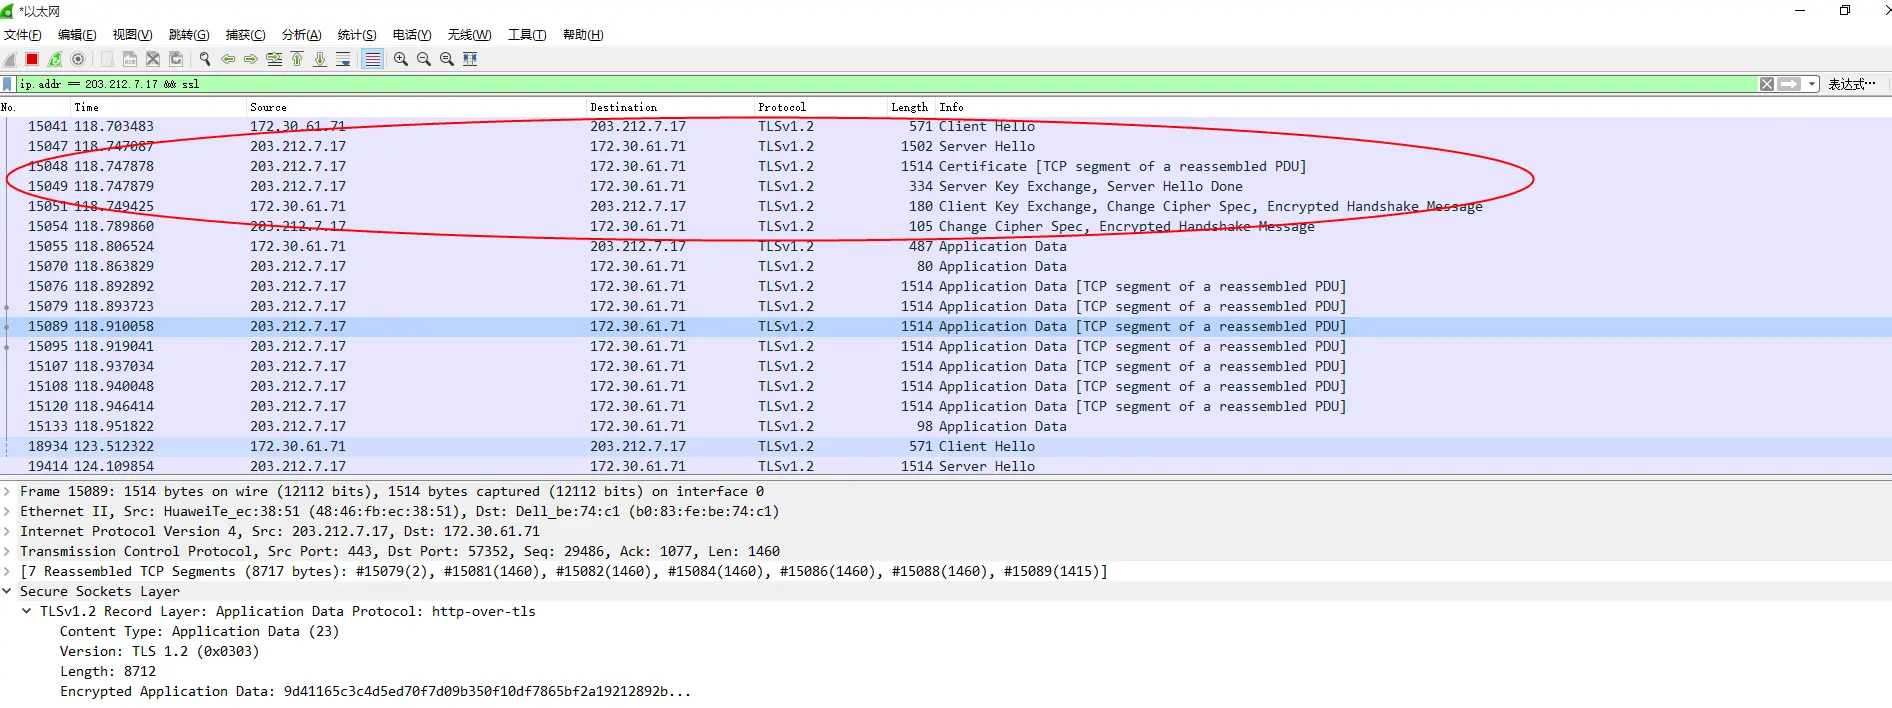Click the filter bookmark icon
The height and width of the screenshot is (708, 1892).
tap(8, 84)
